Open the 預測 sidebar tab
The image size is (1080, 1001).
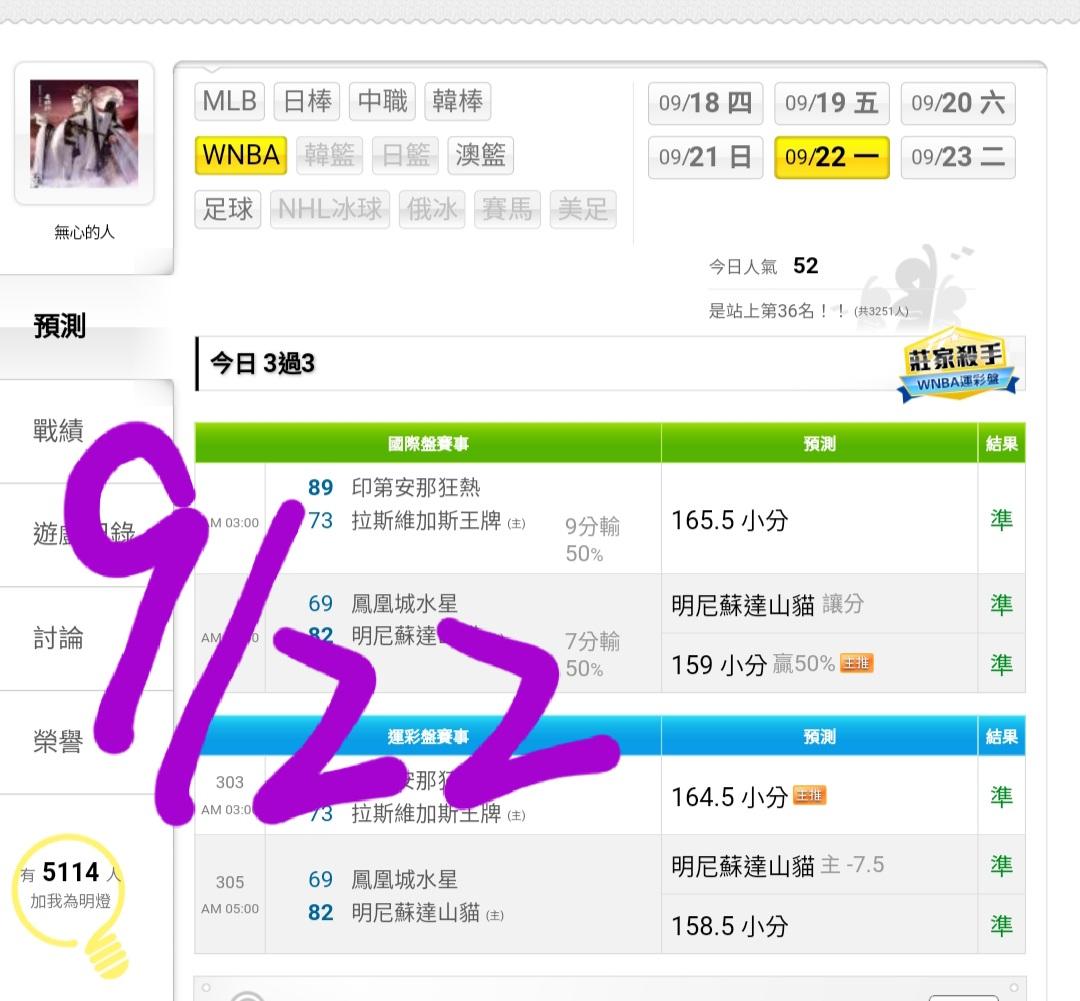coord(60,326)
